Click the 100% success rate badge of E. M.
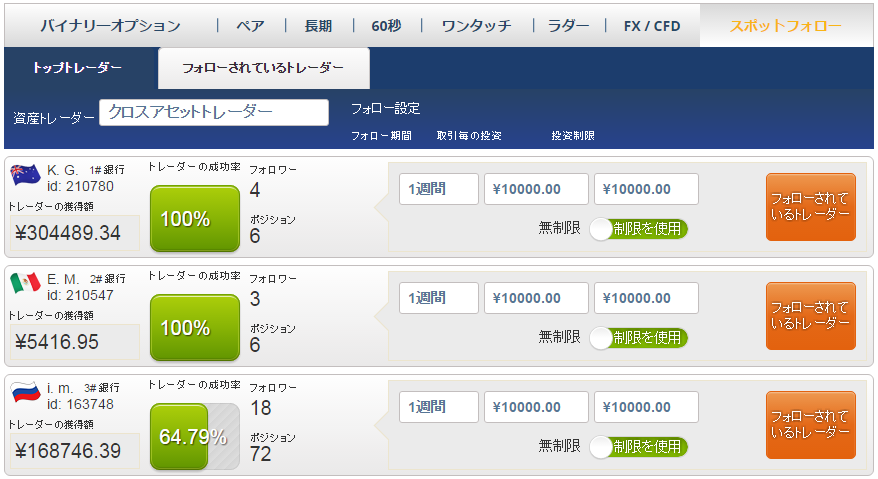The height and width of the screenshot is (479, 878). [x=195, y=328]
